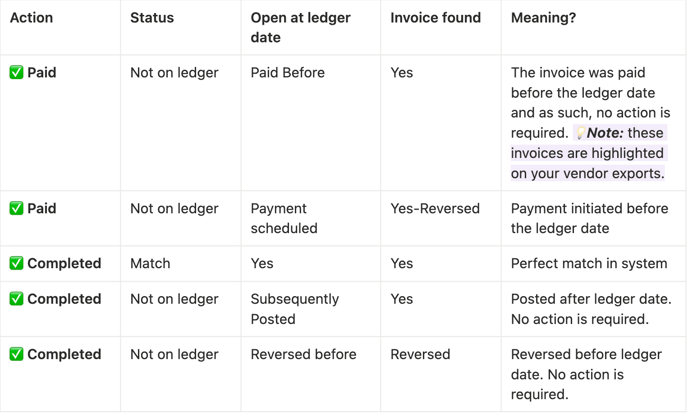The image size is (688, 414).
Task: Select the Perfect match in system text
Action: pyautogui.click(x=589, y=263)
